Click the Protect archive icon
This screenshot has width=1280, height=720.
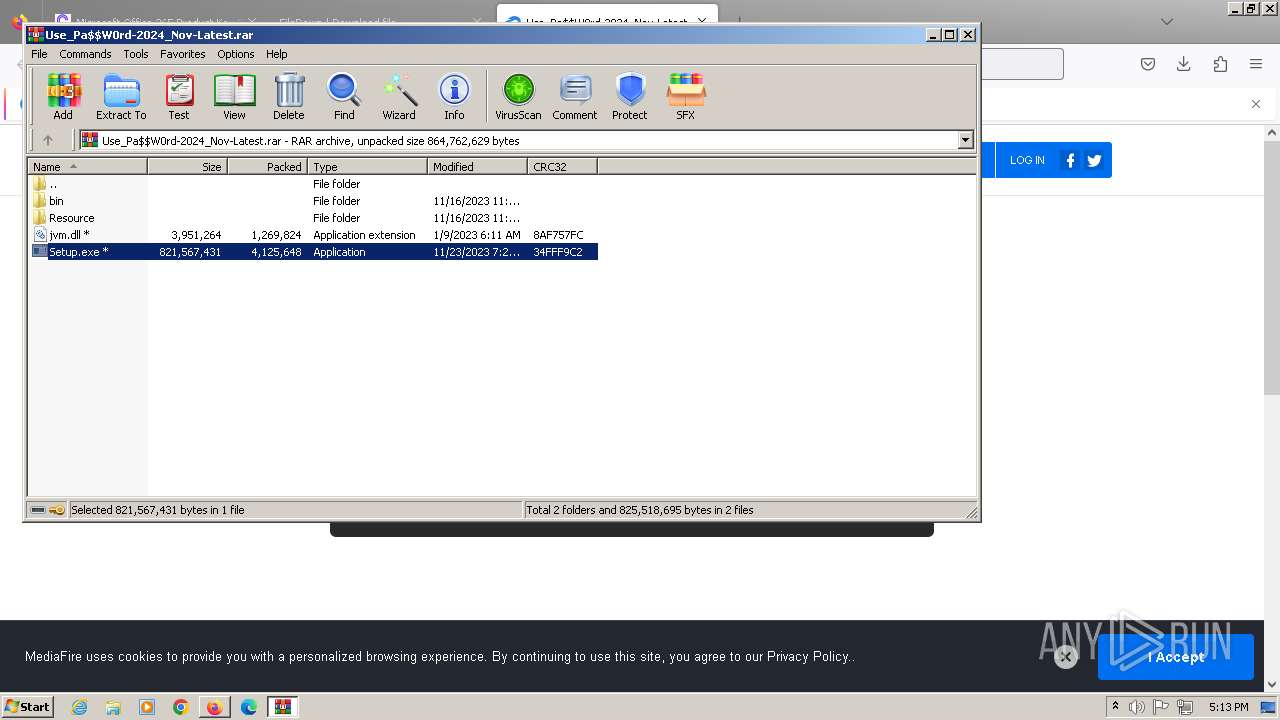coord(630,97)
